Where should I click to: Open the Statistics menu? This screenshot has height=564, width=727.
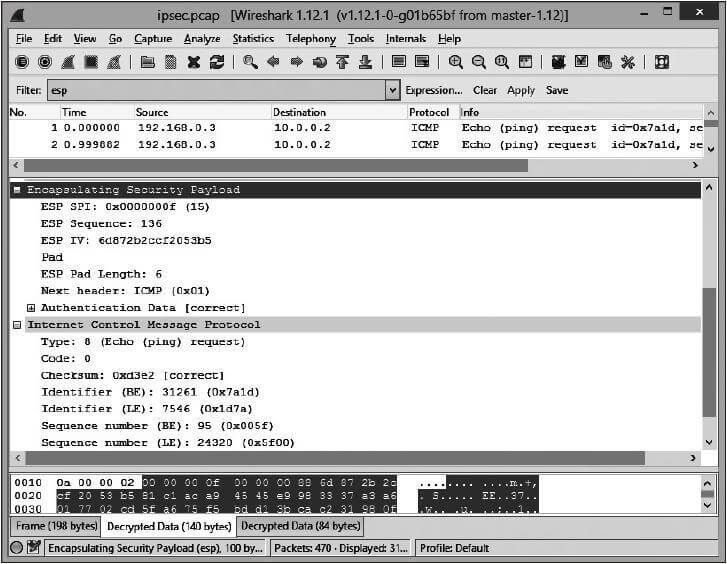pyautogui.click(x=253, y=38)
